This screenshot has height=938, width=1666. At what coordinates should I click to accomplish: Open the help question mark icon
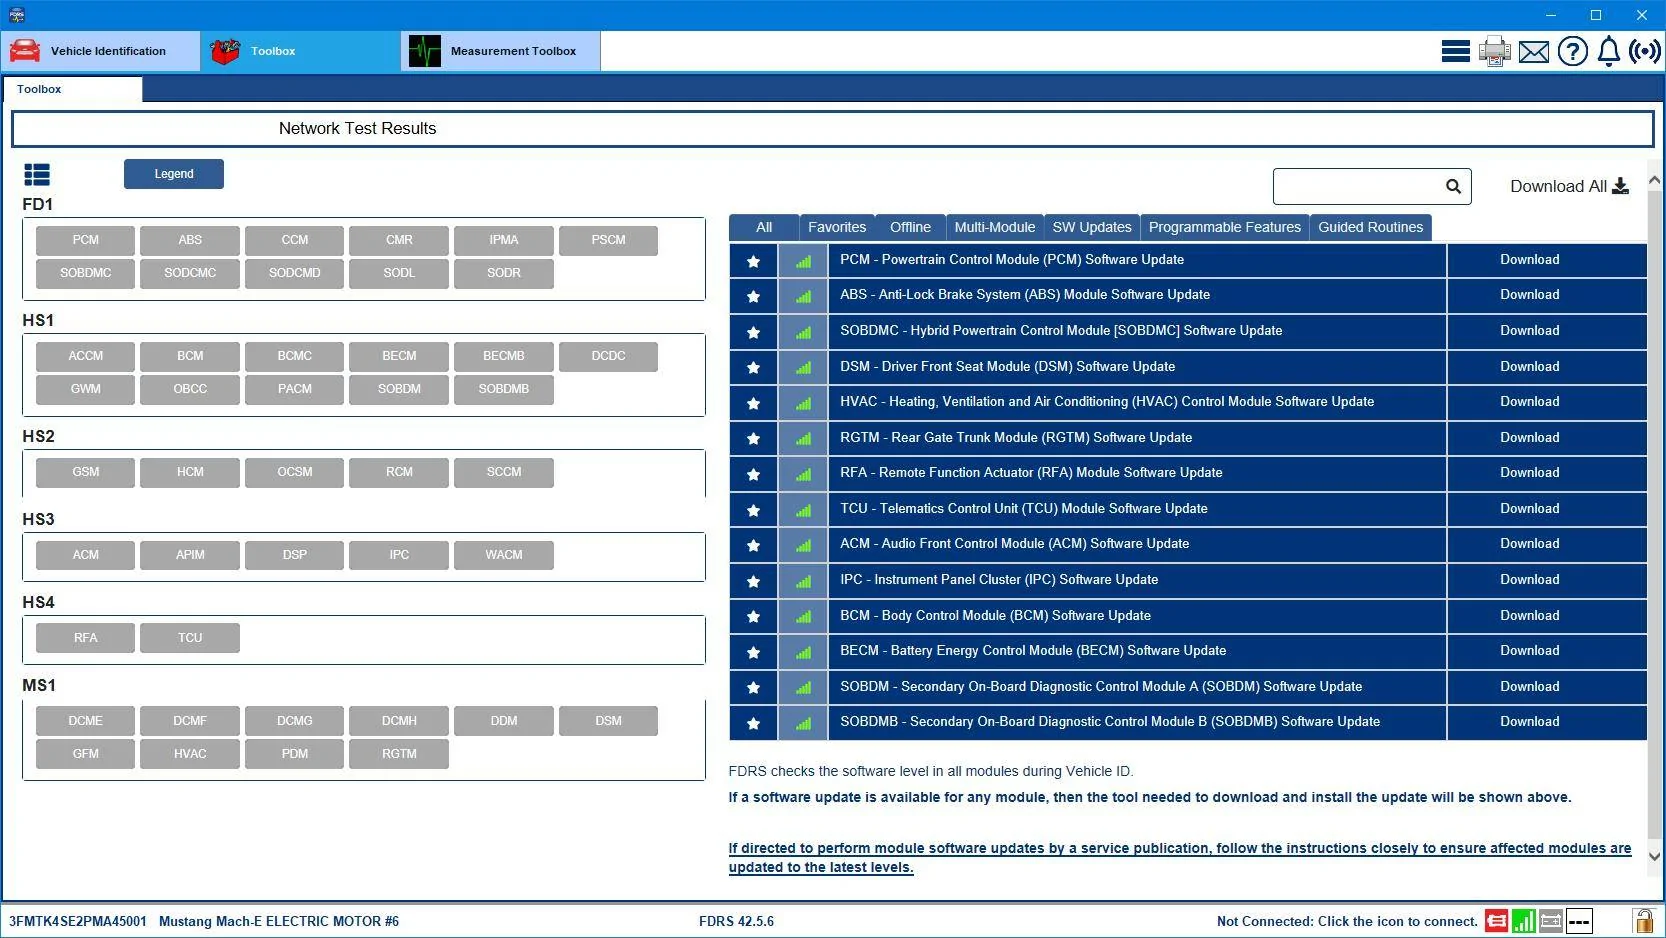(x=1572, y=51)
